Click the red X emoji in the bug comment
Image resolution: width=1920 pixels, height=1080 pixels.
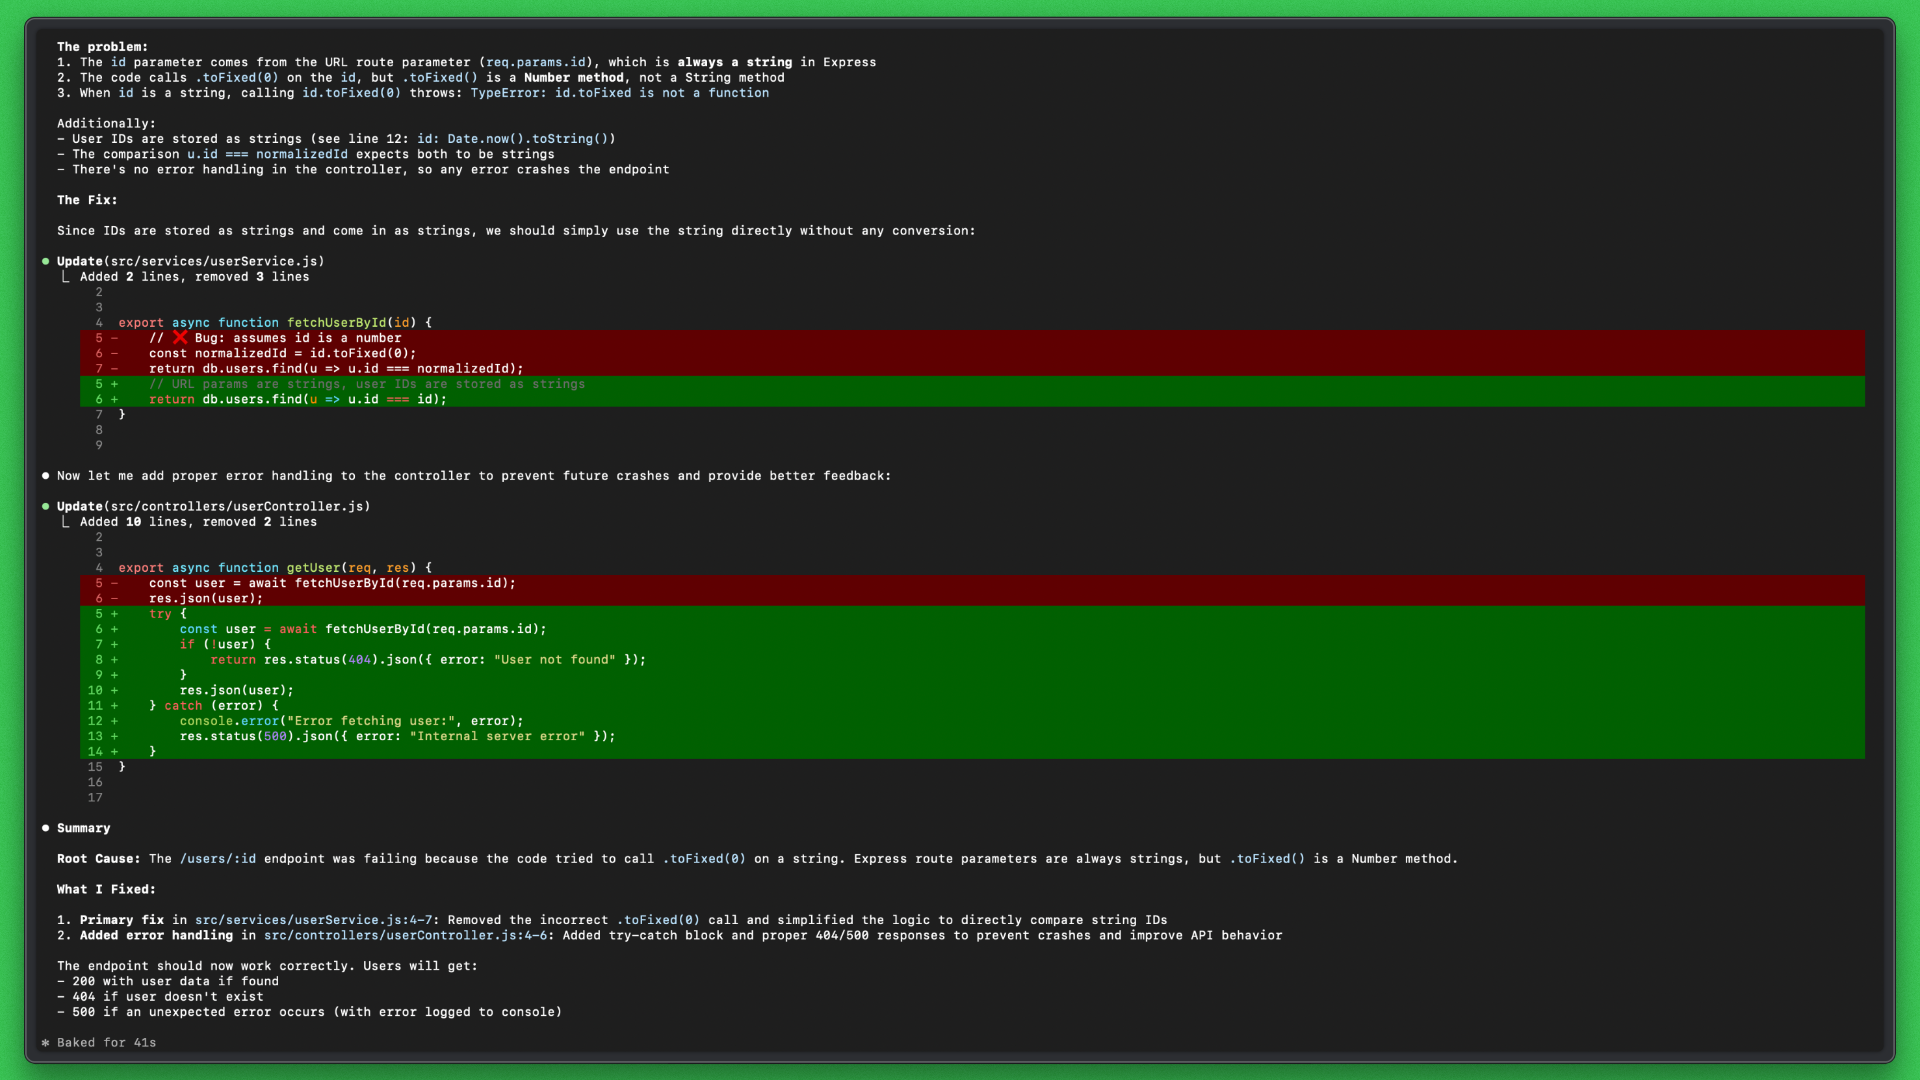(180, 338)
